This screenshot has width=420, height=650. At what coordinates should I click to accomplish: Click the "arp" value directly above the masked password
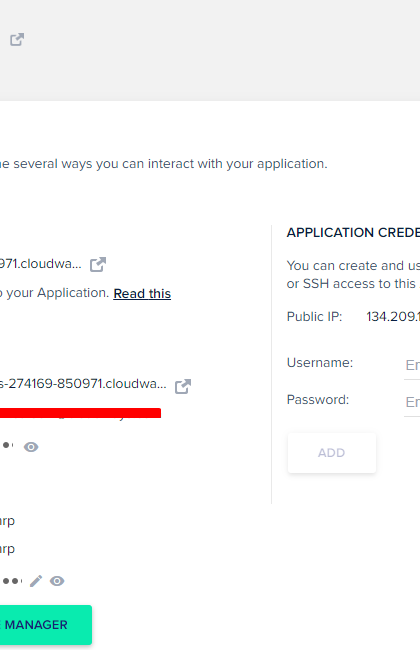click(x=7, y=549)
